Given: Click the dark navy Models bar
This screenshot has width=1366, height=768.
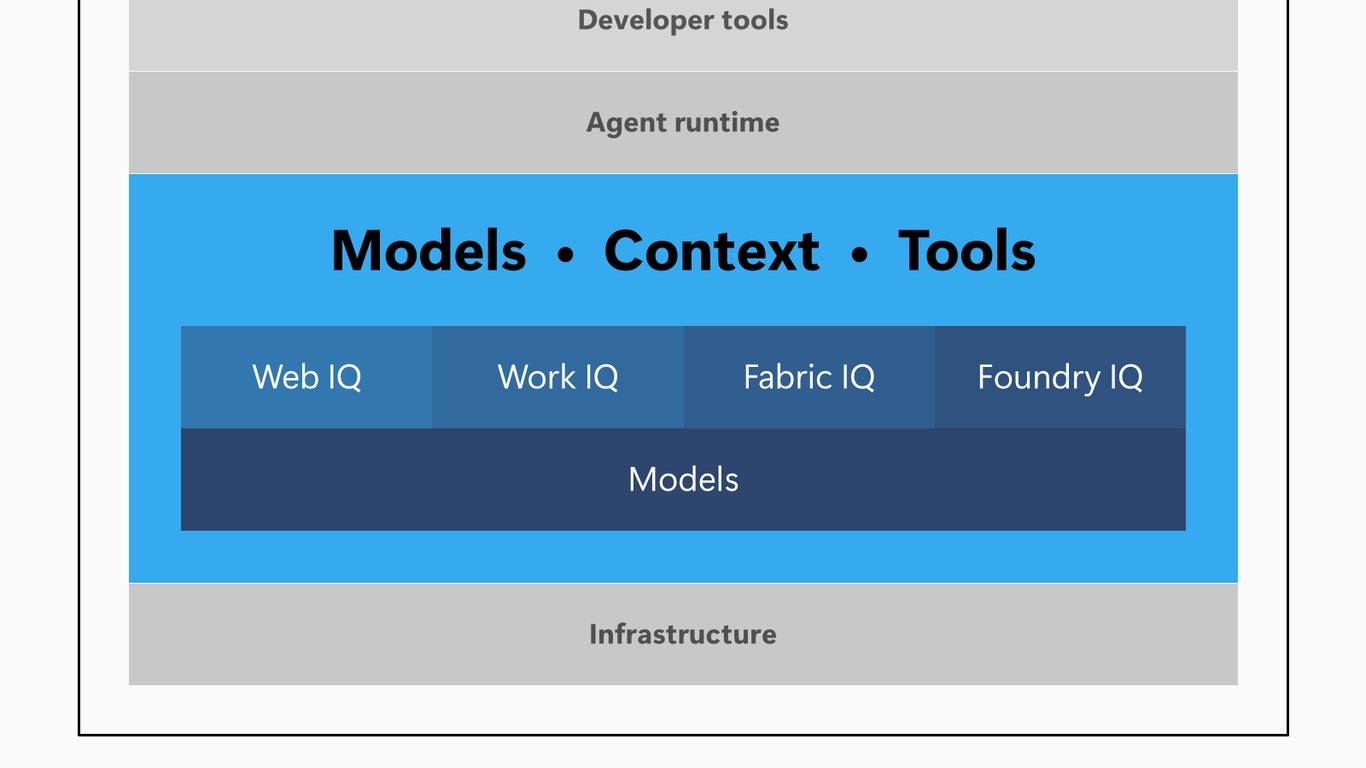Looking at the screenshot, I should pos(683,480).
